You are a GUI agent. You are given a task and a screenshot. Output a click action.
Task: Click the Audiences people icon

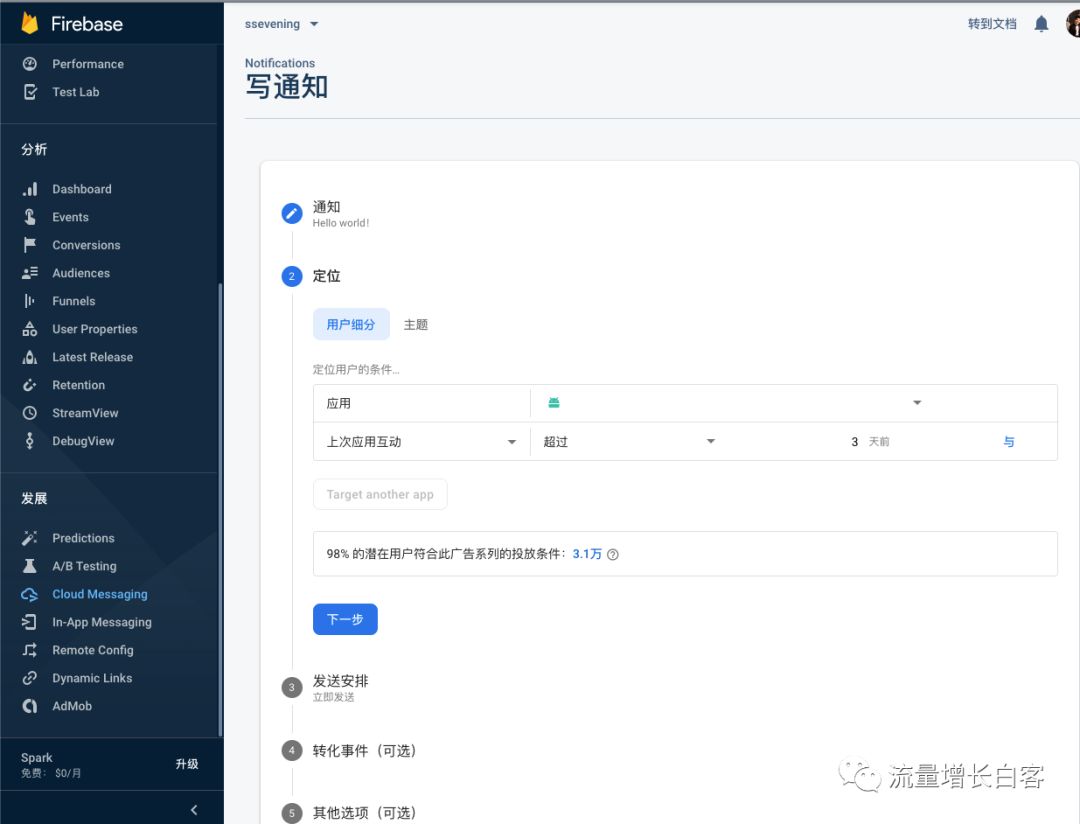point(30,273)
